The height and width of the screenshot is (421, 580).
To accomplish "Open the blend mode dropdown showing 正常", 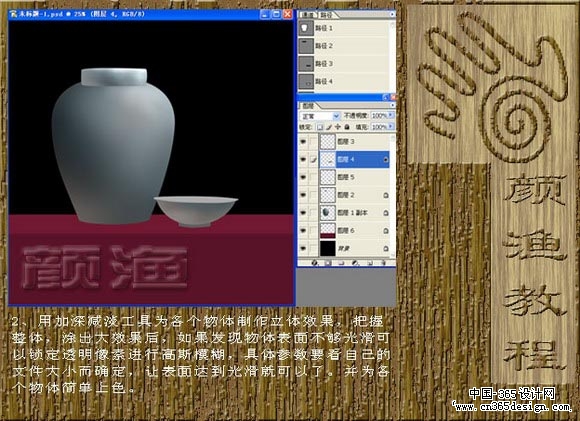I will tap(320, 116).
